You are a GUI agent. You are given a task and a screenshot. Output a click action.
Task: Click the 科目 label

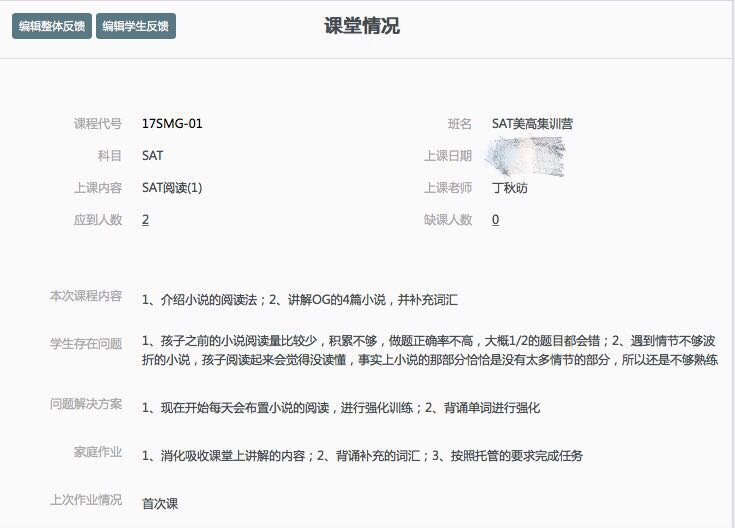109,156
